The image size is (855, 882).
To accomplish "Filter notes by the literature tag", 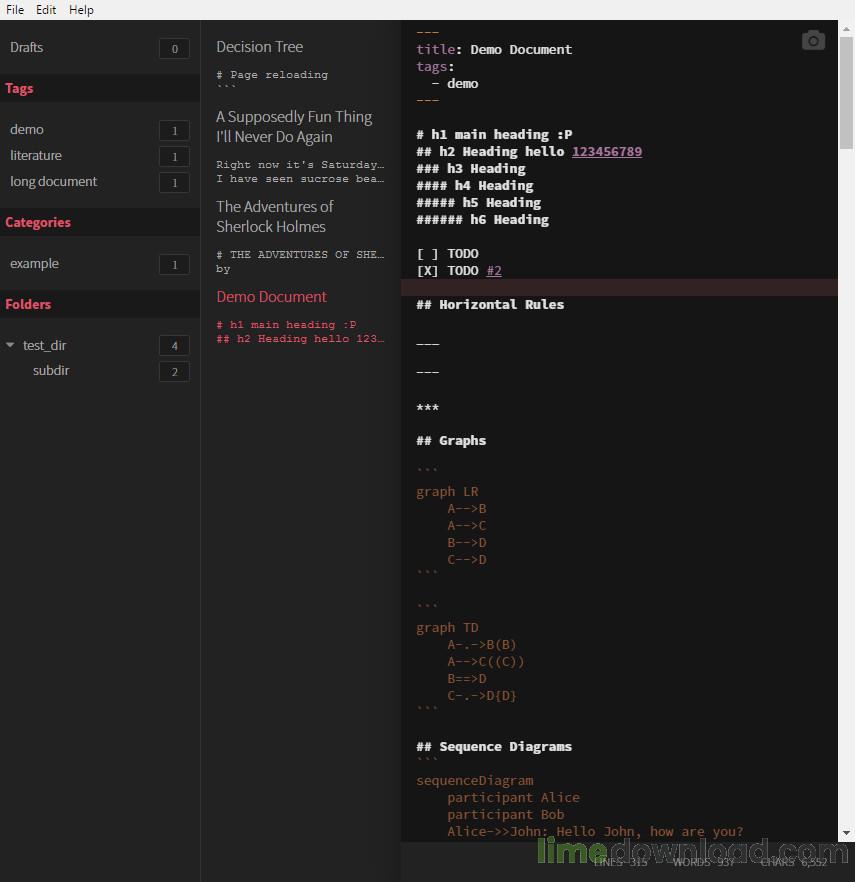I will (x=35, y=155).
